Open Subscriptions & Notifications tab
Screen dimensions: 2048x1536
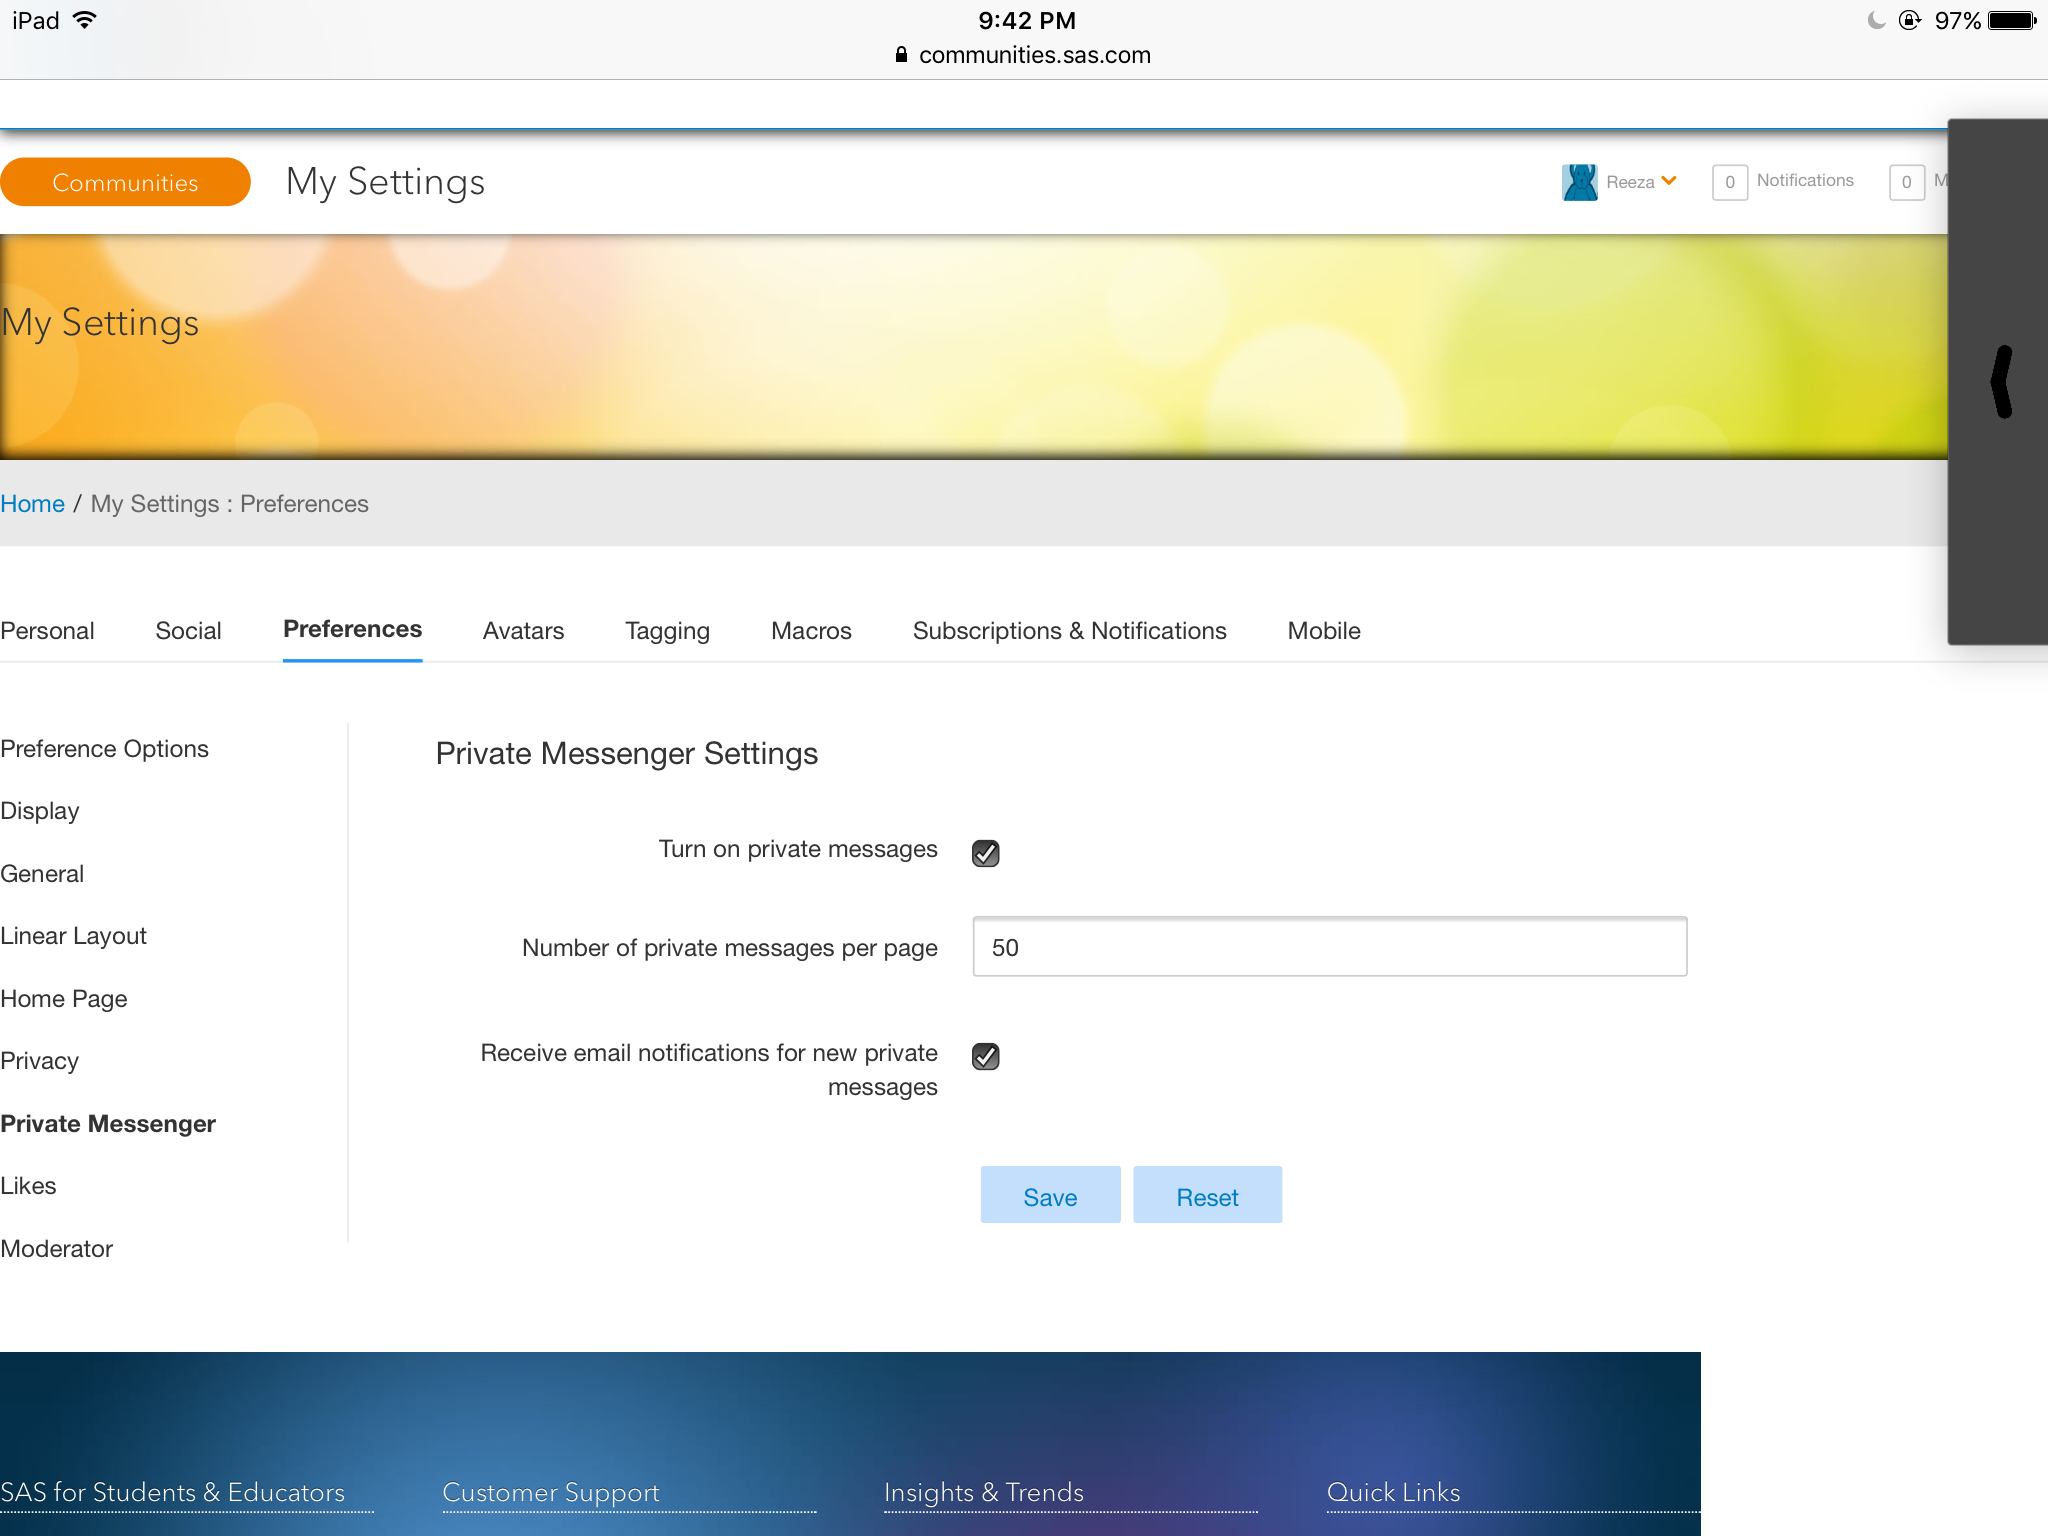coord(1069,631)
